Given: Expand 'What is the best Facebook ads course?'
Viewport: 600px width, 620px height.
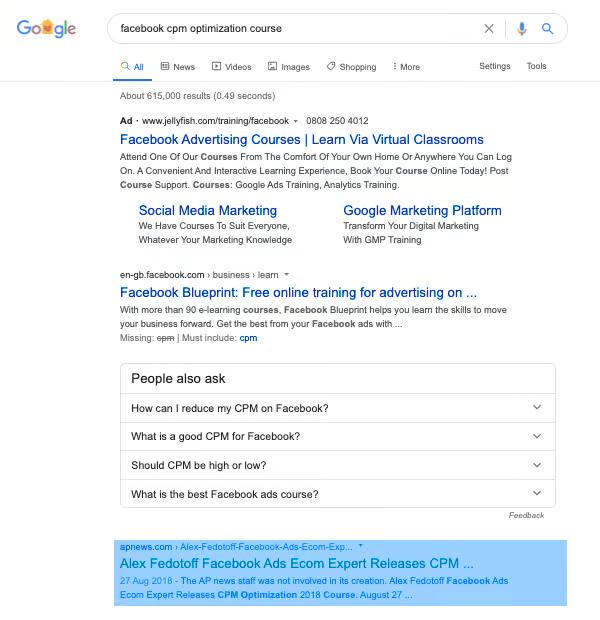Looking at the screenshot, I should 338,494.
